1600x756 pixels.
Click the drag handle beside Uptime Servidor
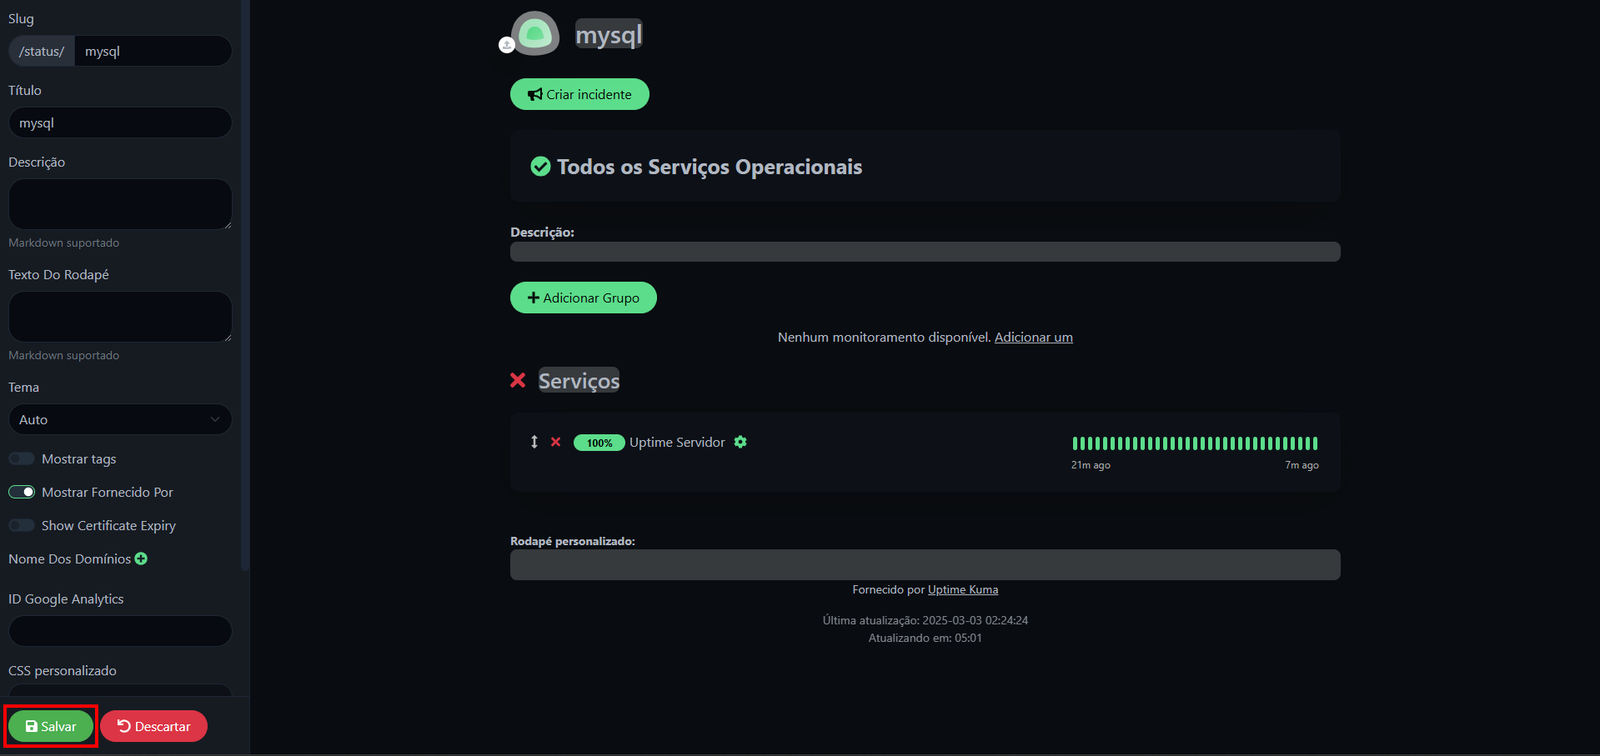tap(534, 442)
